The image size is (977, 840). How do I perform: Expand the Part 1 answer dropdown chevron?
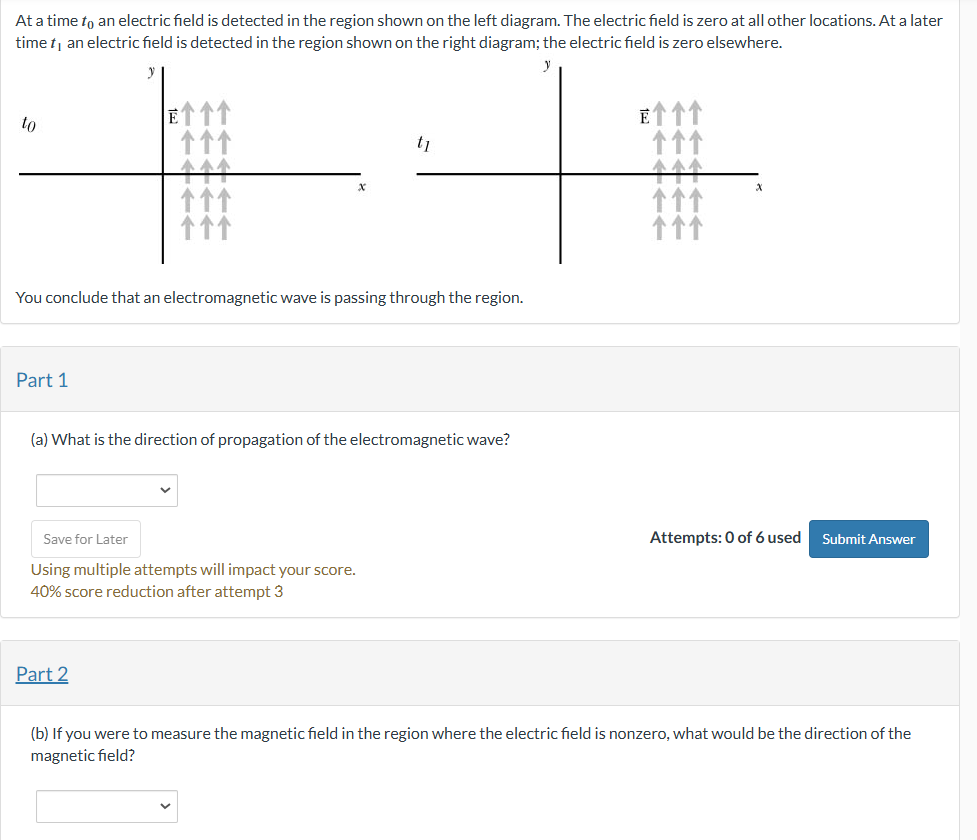pyautogui.click(x=166, y=490)
